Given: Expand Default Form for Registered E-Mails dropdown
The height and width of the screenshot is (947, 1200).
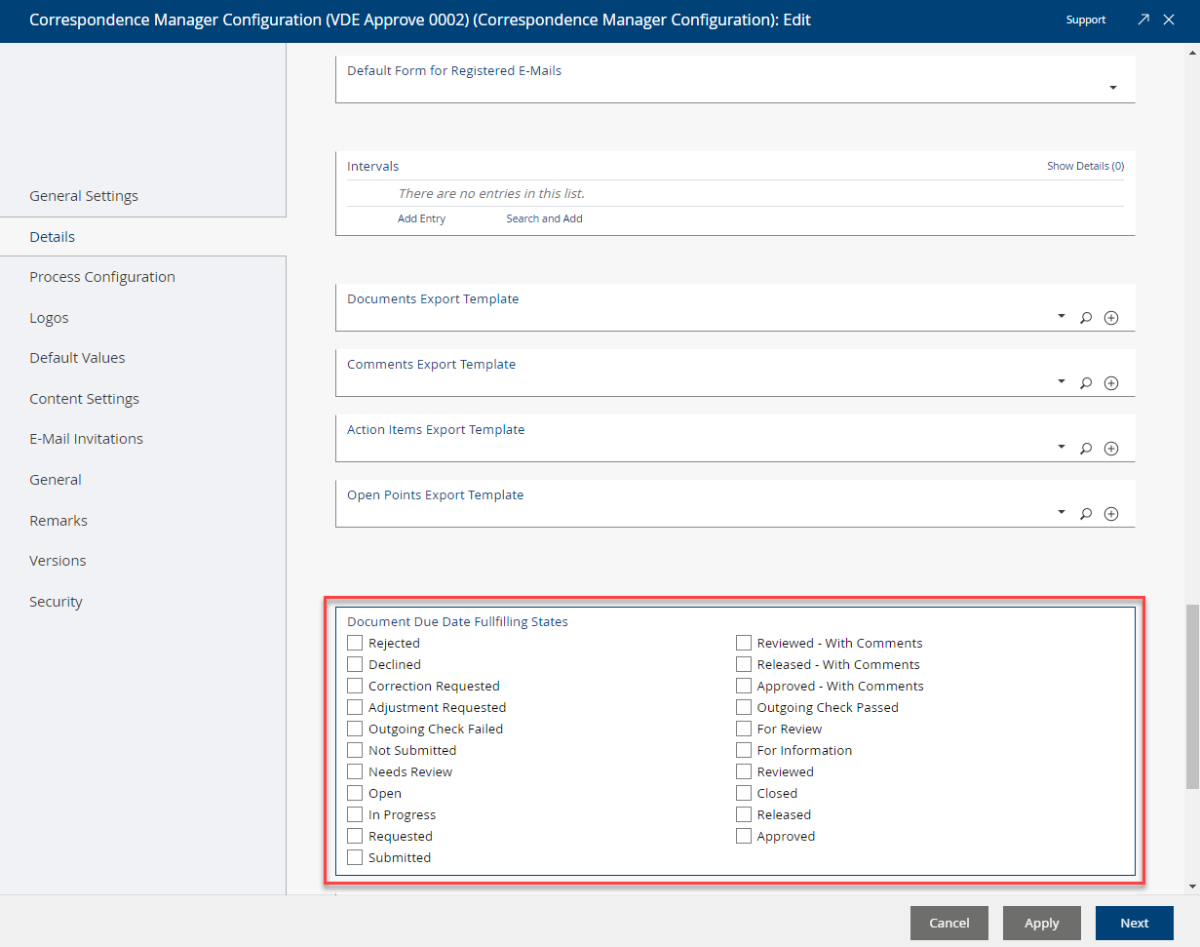Looking at the screenshot, I should (x=1113, y=89).
